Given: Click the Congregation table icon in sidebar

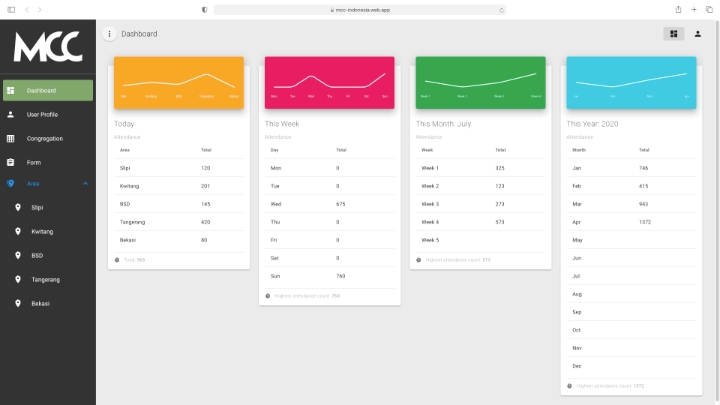Looking at the screenshot, I should click(x=11, y=138).
